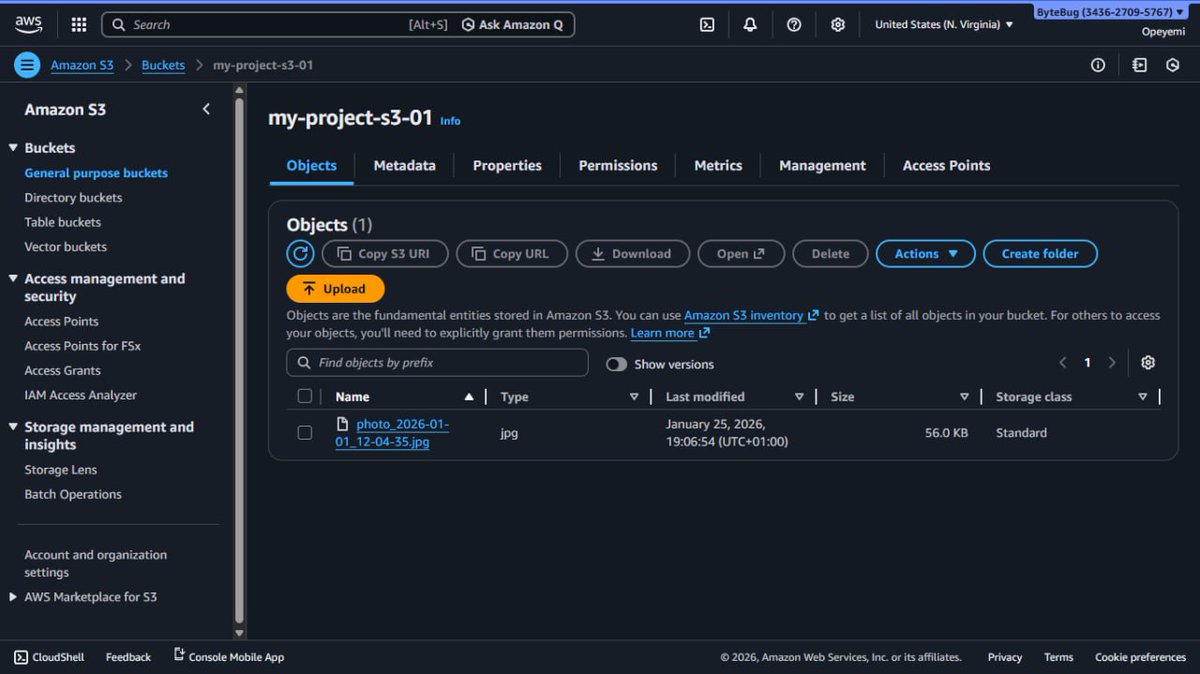Open the info panel icon in breadcrumb bar

[x=1098, y=65]
